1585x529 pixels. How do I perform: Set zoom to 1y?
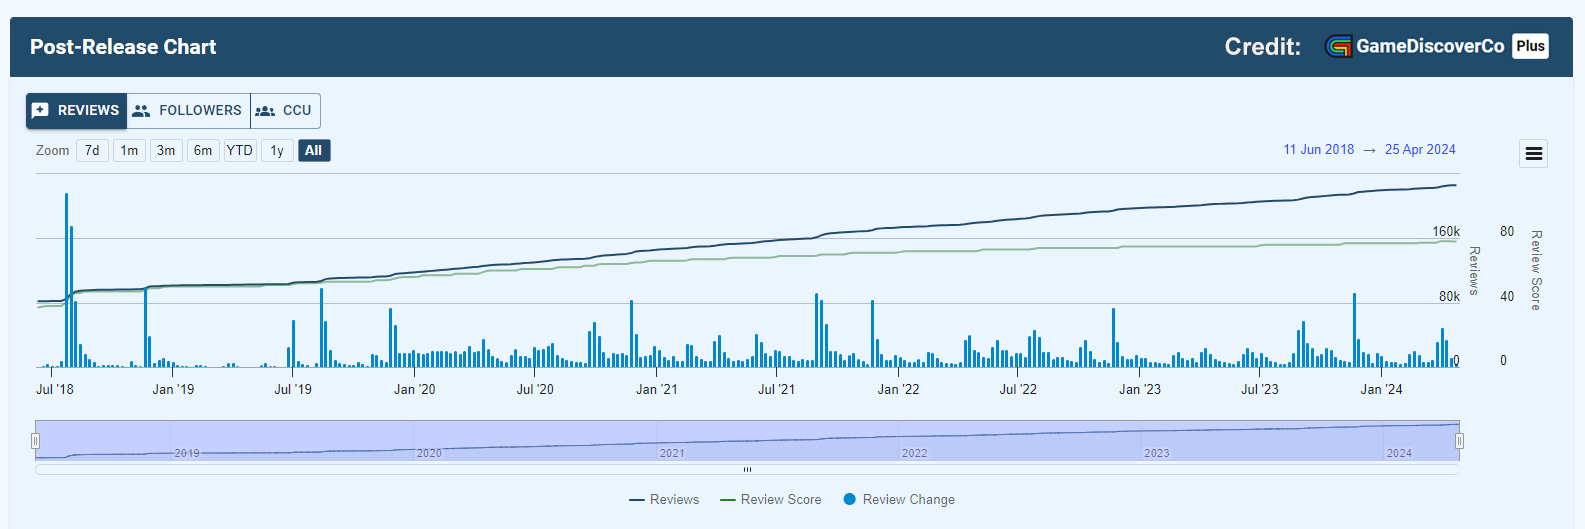point(277,151)
